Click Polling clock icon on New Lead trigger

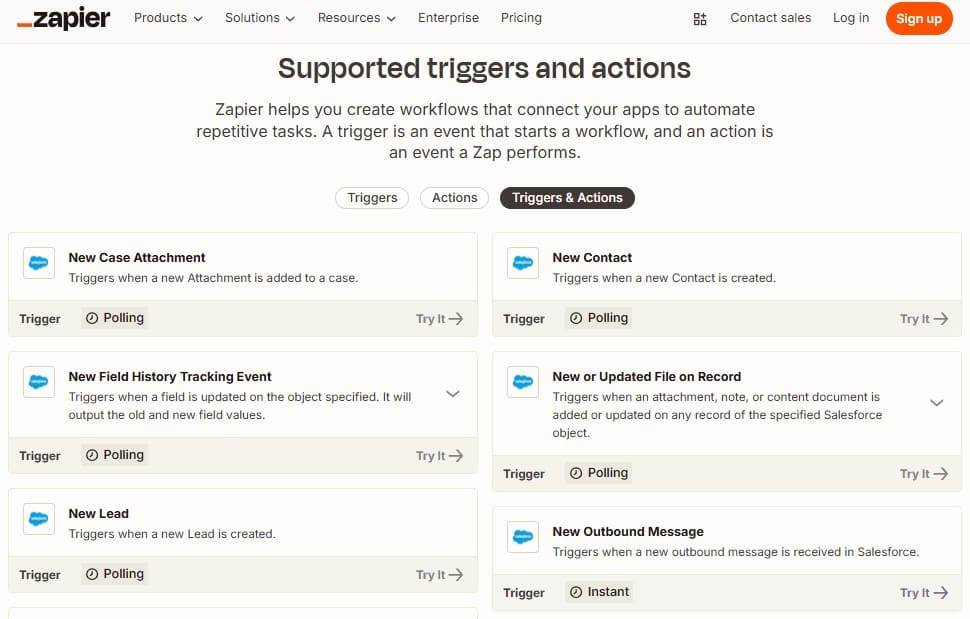(95, 574)
